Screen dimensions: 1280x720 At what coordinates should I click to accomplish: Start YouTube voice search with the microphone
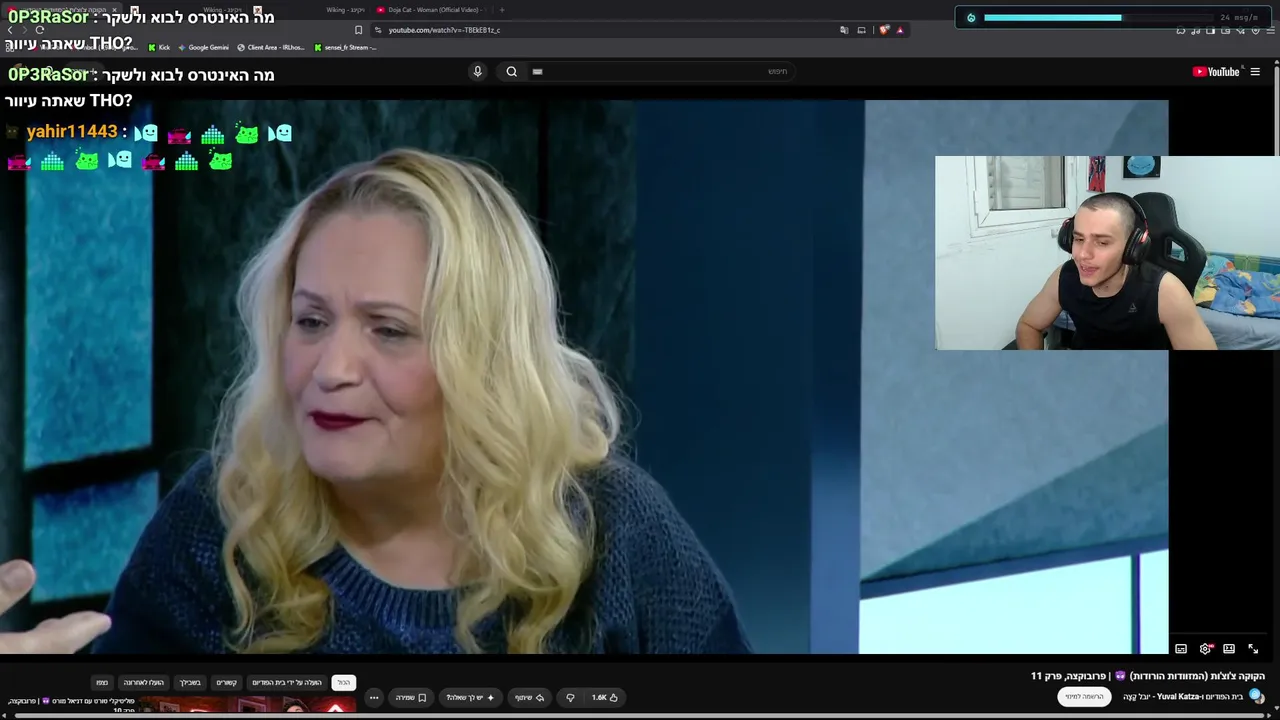pos(477,71)
